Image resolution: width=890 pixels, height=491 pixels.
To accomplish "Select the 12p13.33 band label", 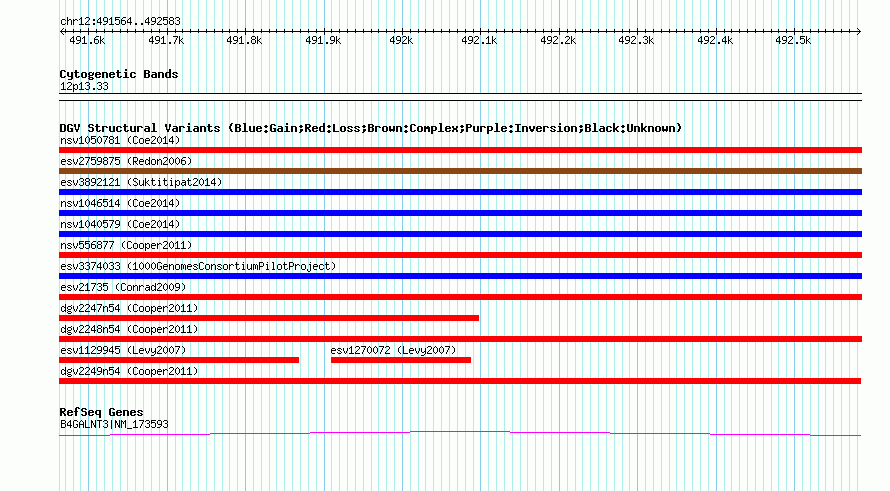I will tap(84, 86).
